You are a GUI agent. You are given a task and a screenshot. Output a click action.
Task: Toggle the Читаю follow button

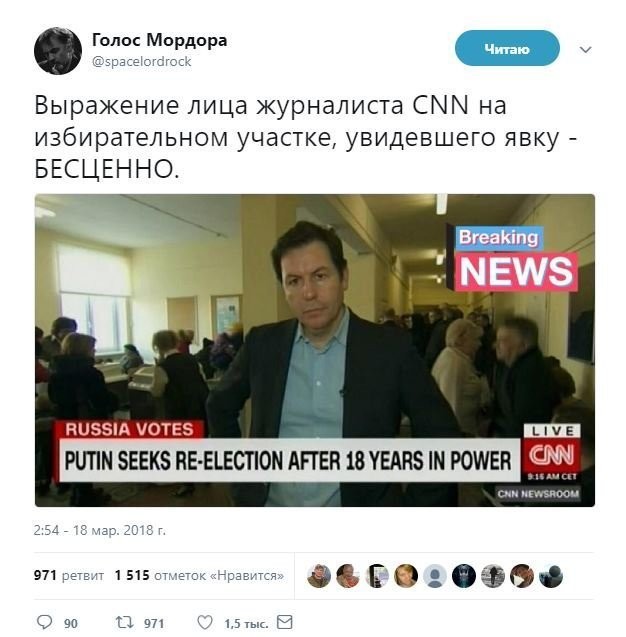[507, 48]
